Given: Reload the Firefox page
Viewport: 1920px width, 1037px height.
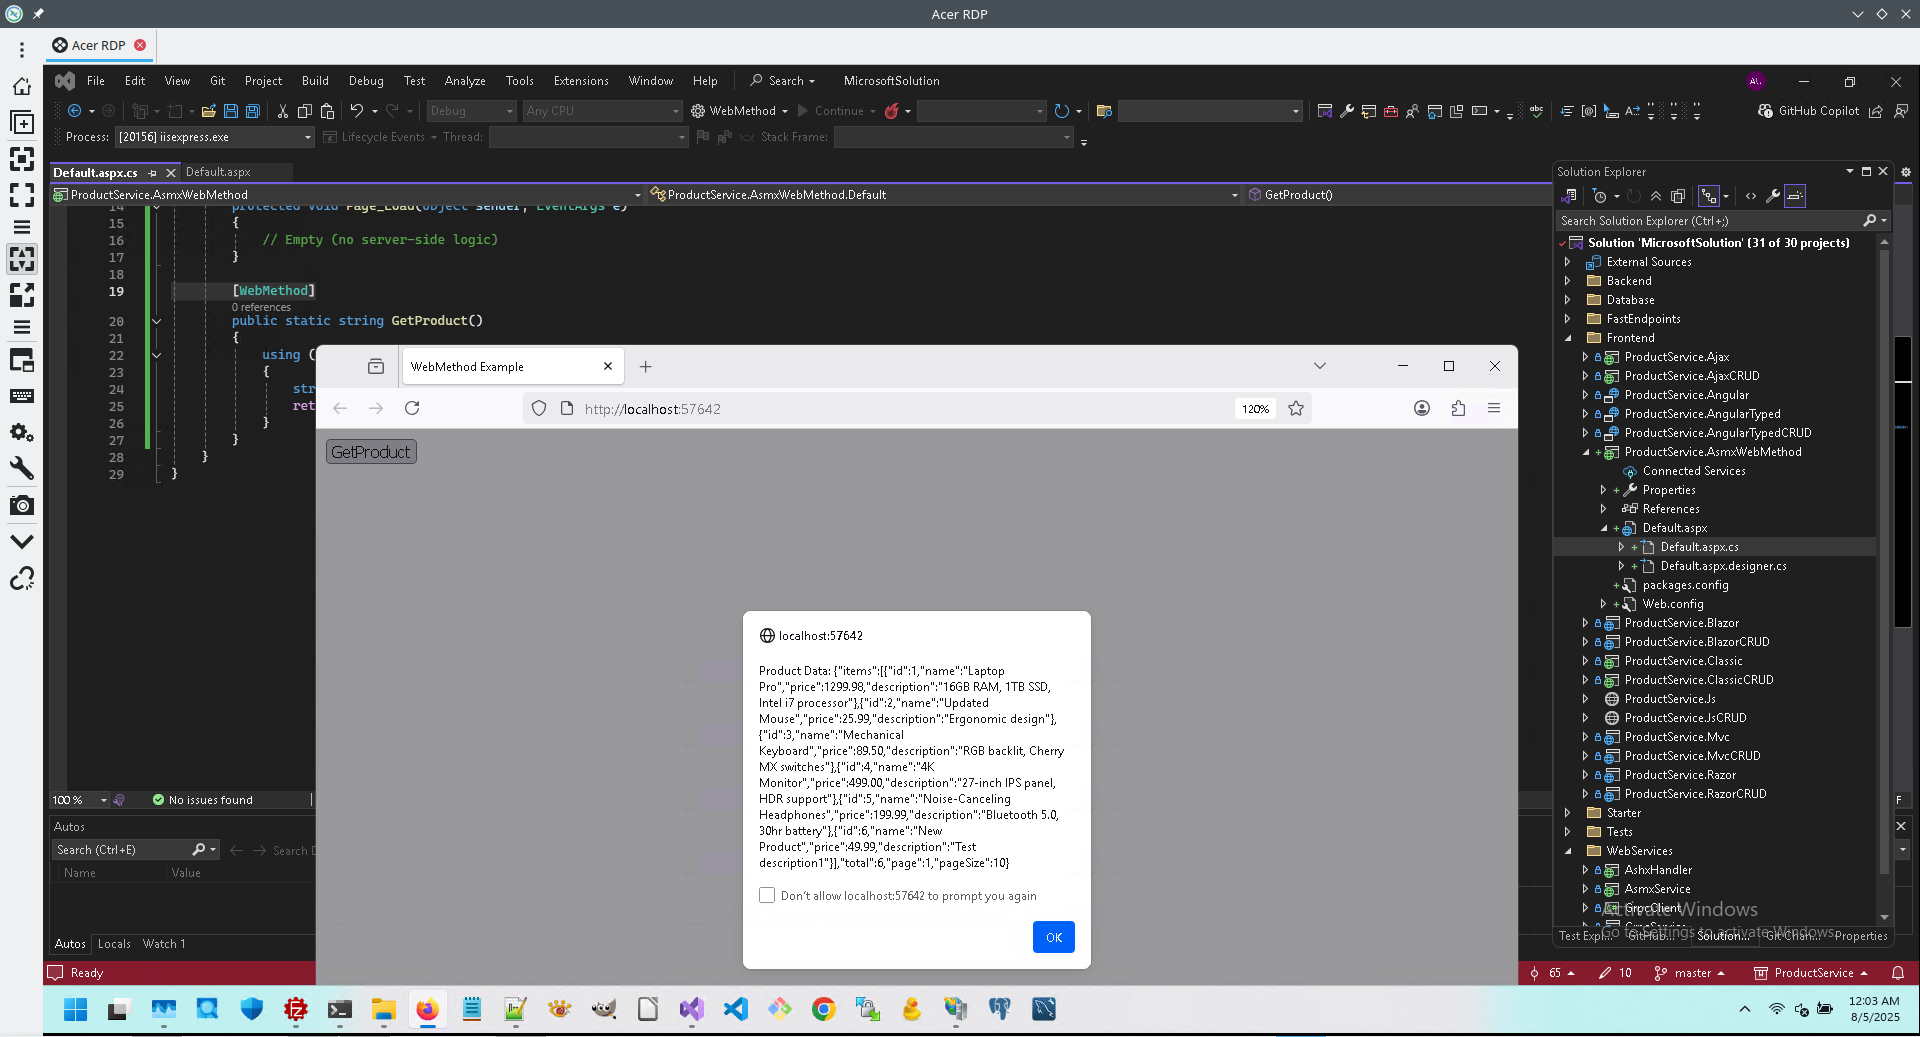Looking at the screenshot, I should coord(412,408).
